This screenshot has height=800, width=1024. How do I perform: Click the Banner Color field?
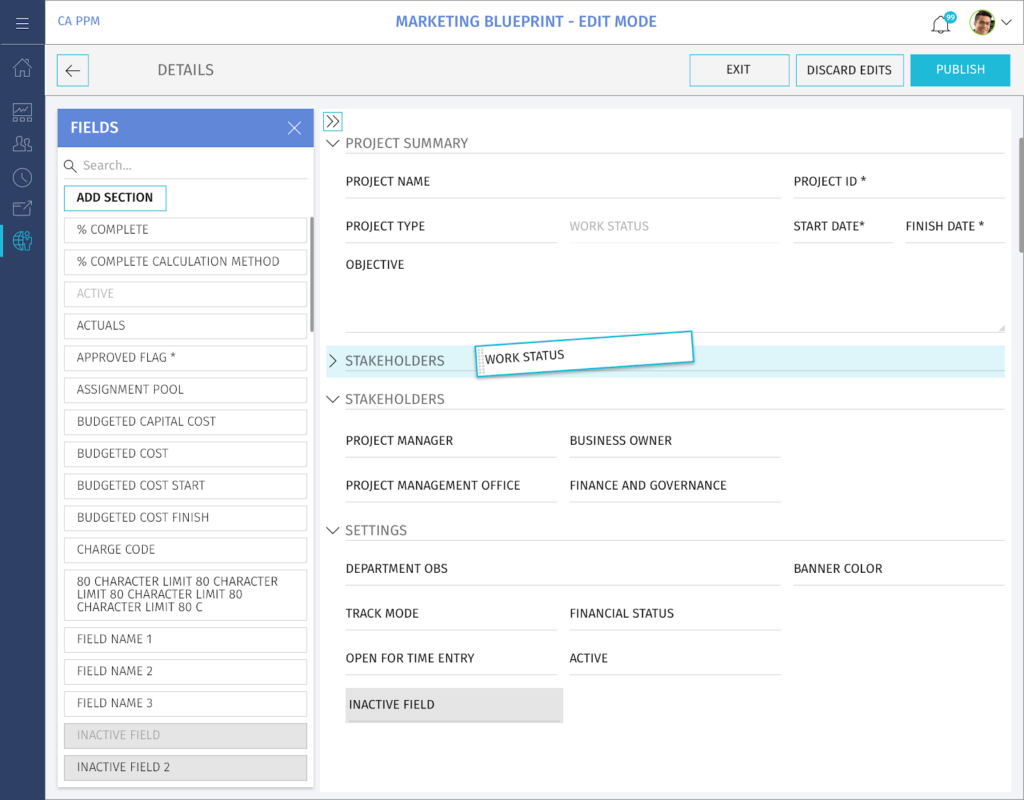[x=897, y=569]
